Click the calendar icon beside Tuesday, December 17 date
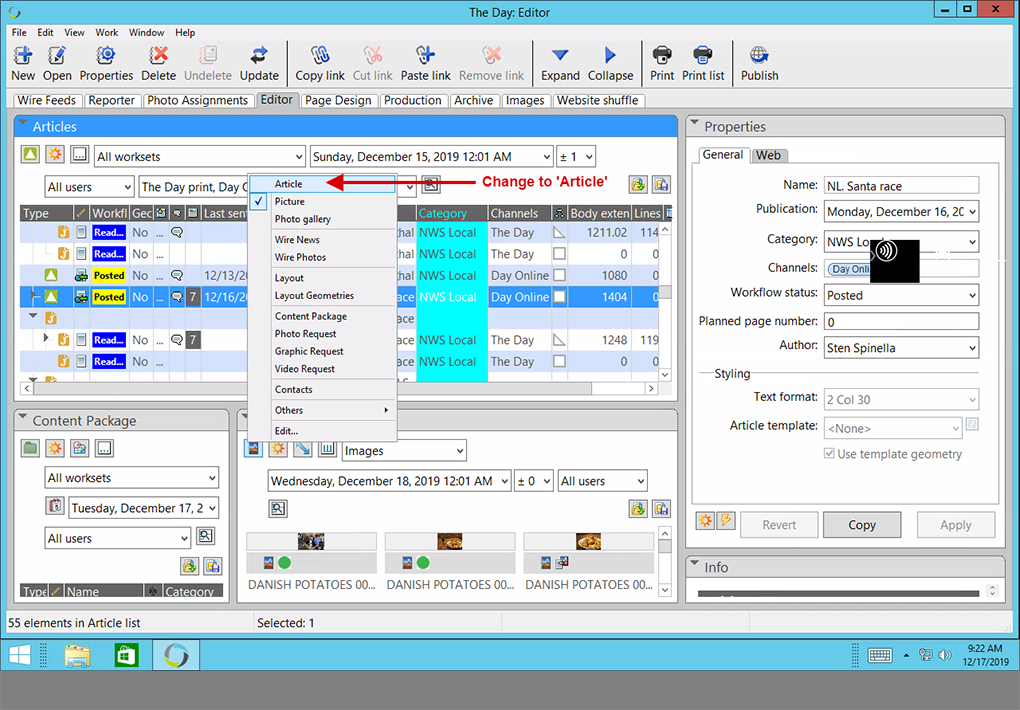Viewport: 1020px width, 710px height. pyautogui.click(x=55, y=506)
